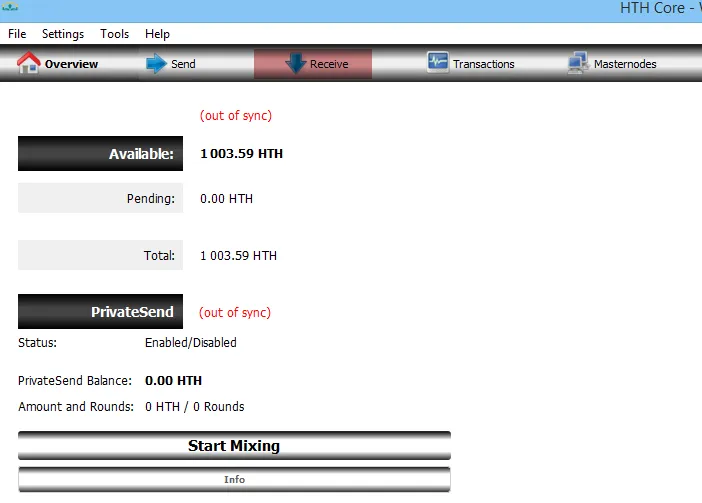The height and width of the screenshot is (503, 702).
Task: Click the blue down-arrow Receive icon
Action: click(x=295, y=64)
